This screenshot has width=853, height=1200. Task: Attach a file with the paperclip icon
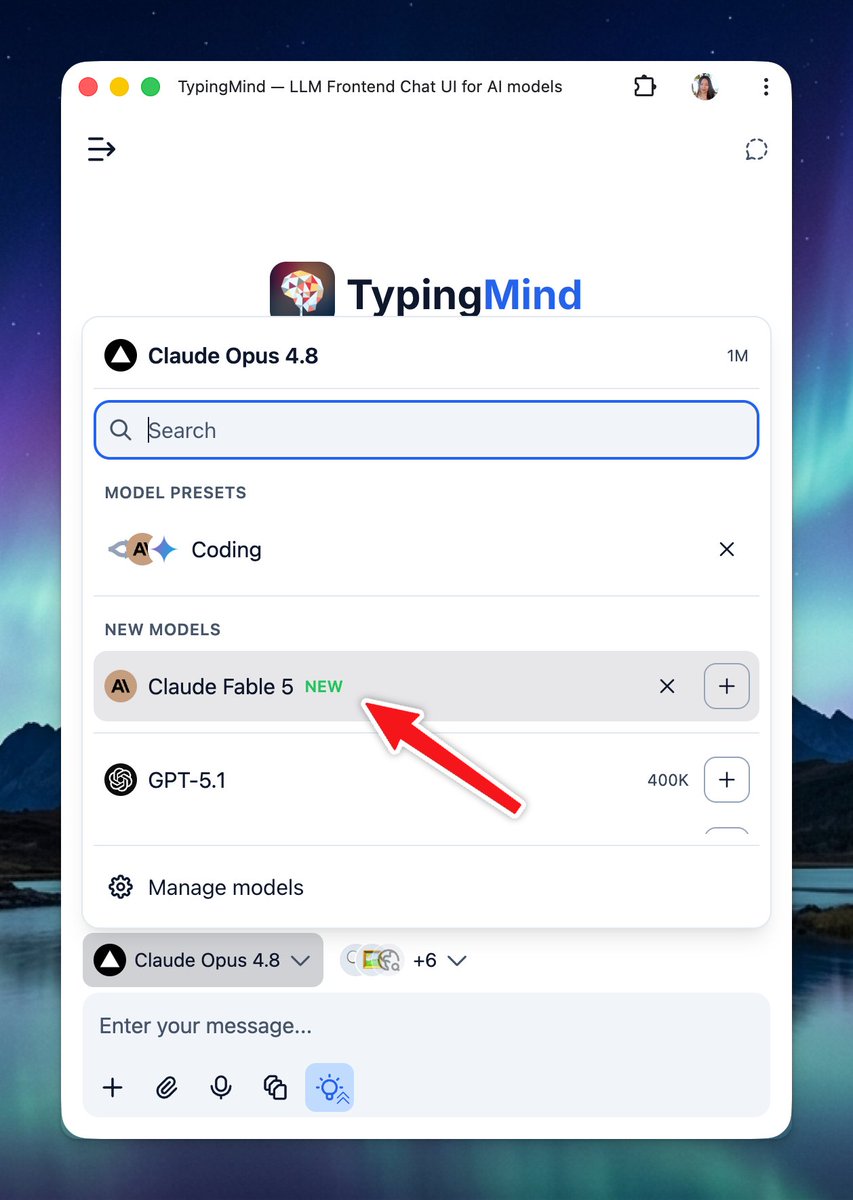click(x=167, y=1087)
